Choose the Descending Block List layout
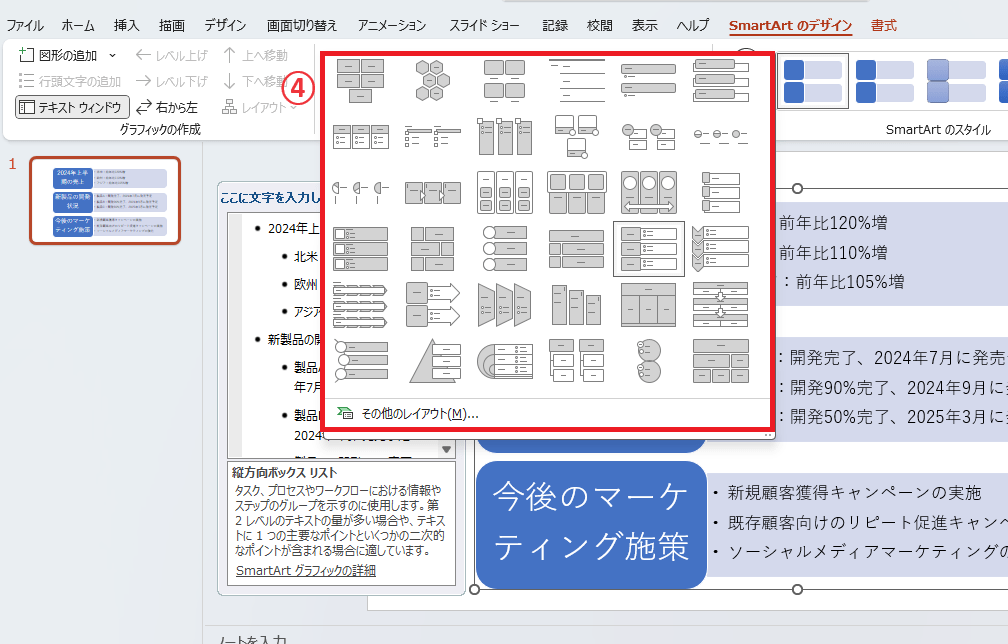Viewport: 1008px width, 644px height. click(x=577, y=305)
